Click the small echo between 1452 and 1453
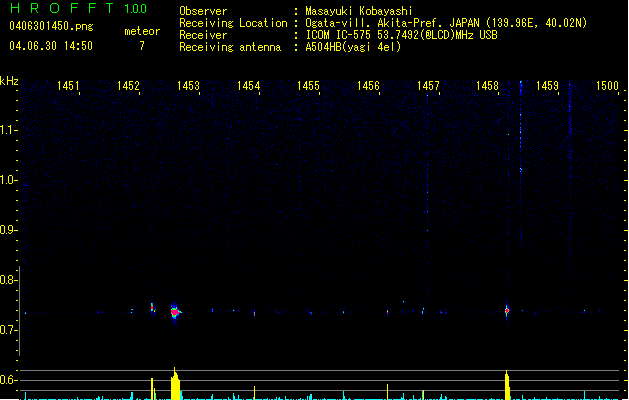 click(152, 308)
